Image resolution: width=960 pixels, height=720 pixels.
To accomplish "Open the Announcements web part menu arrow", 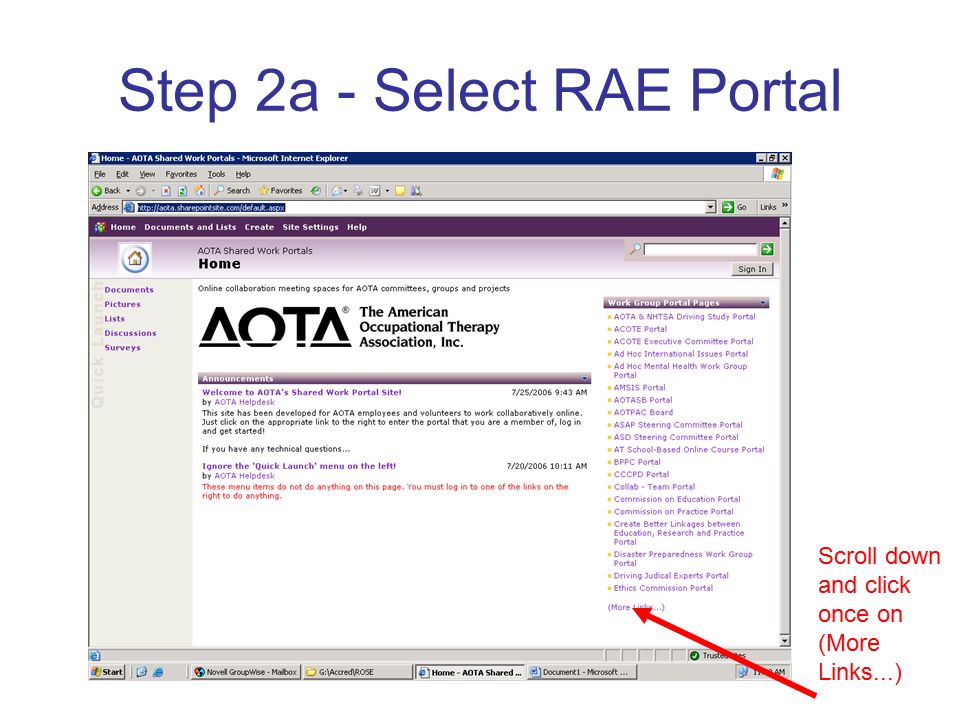I will 585,378.
